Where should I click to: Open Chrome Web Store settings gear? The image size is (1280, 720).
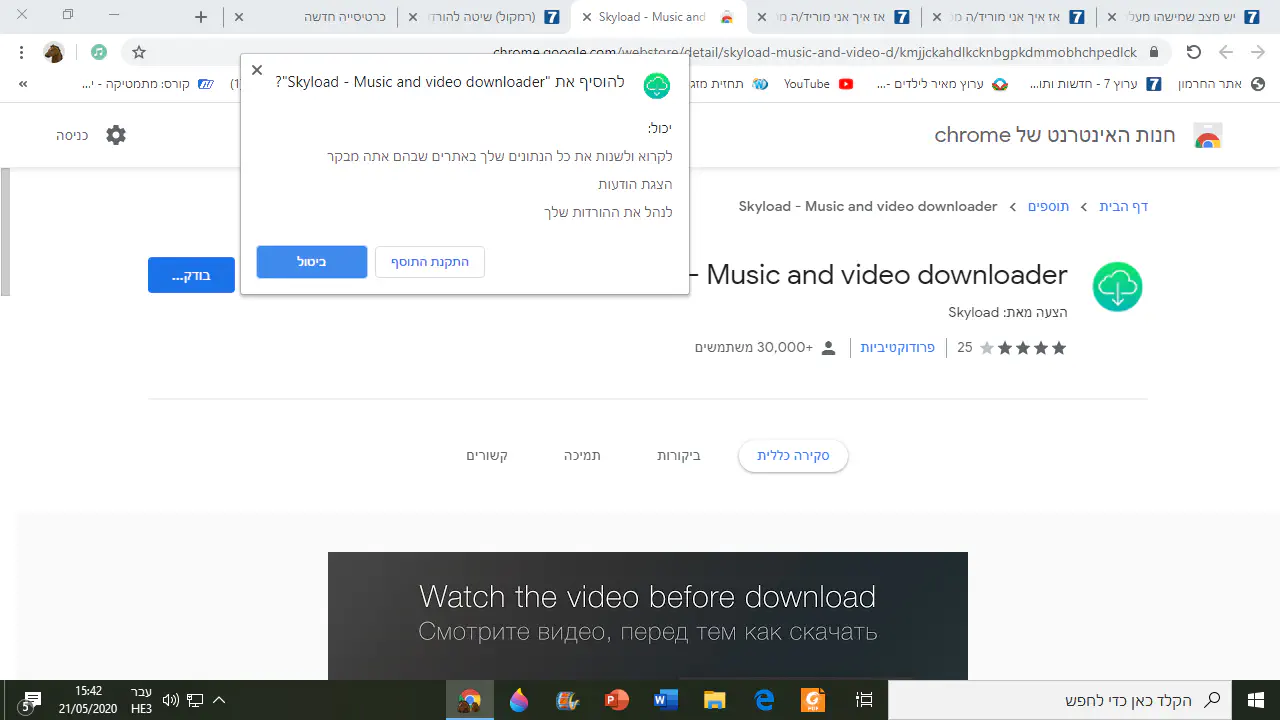116,135
